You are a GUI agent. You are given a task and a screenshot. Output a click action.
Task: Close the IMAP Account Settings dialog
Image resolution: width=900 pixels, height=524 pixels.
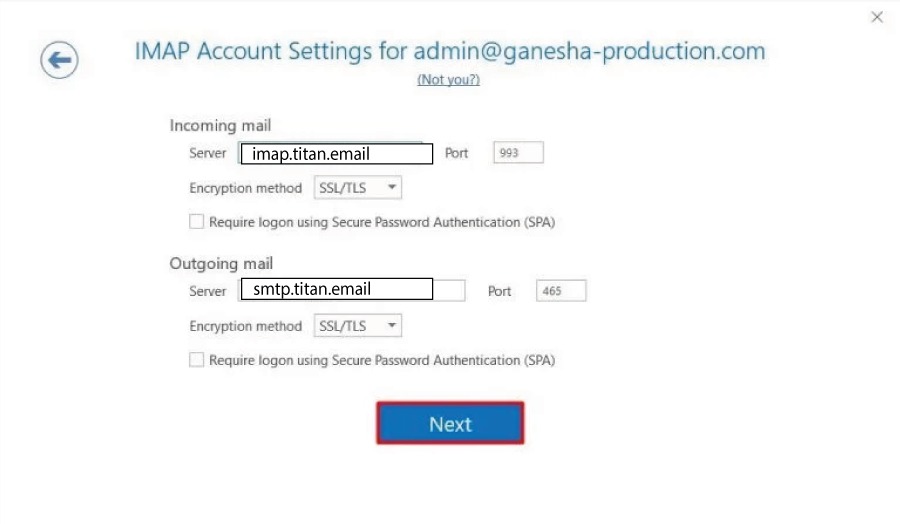click(877, 17)
